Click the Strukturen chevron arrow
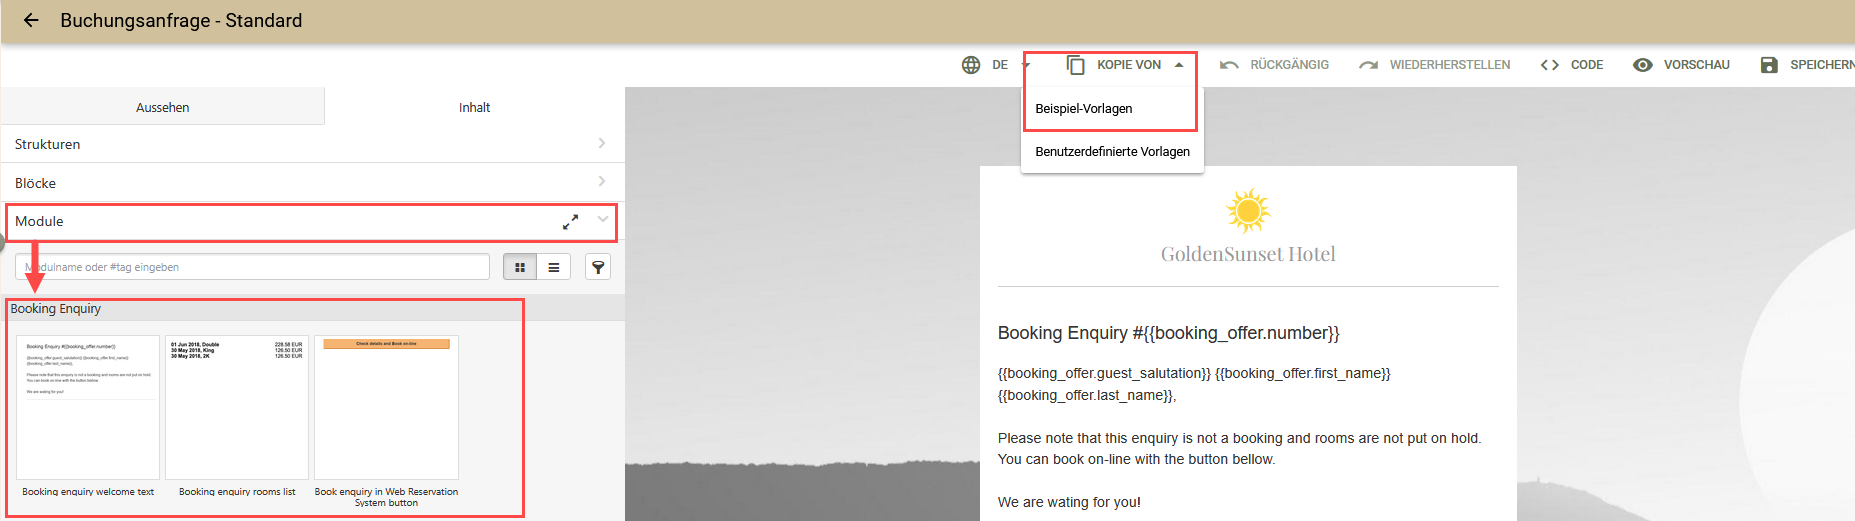The image size is (1855, 521). pyautogui.click(x=601, y=143)
